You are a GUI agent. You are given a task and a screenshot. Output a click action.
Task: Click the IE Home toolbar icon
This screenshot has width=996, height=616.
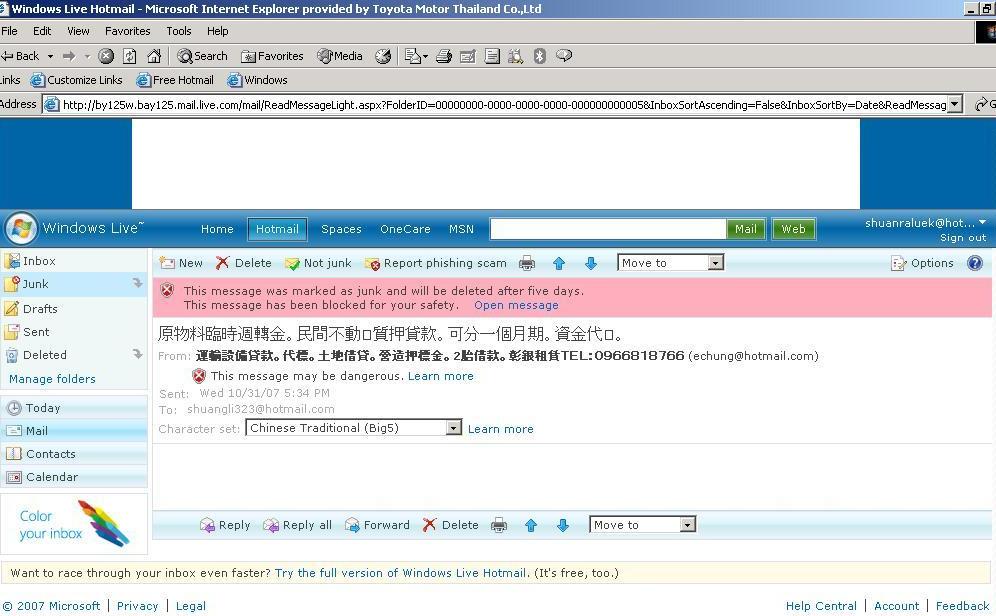[x=154, y=56]
